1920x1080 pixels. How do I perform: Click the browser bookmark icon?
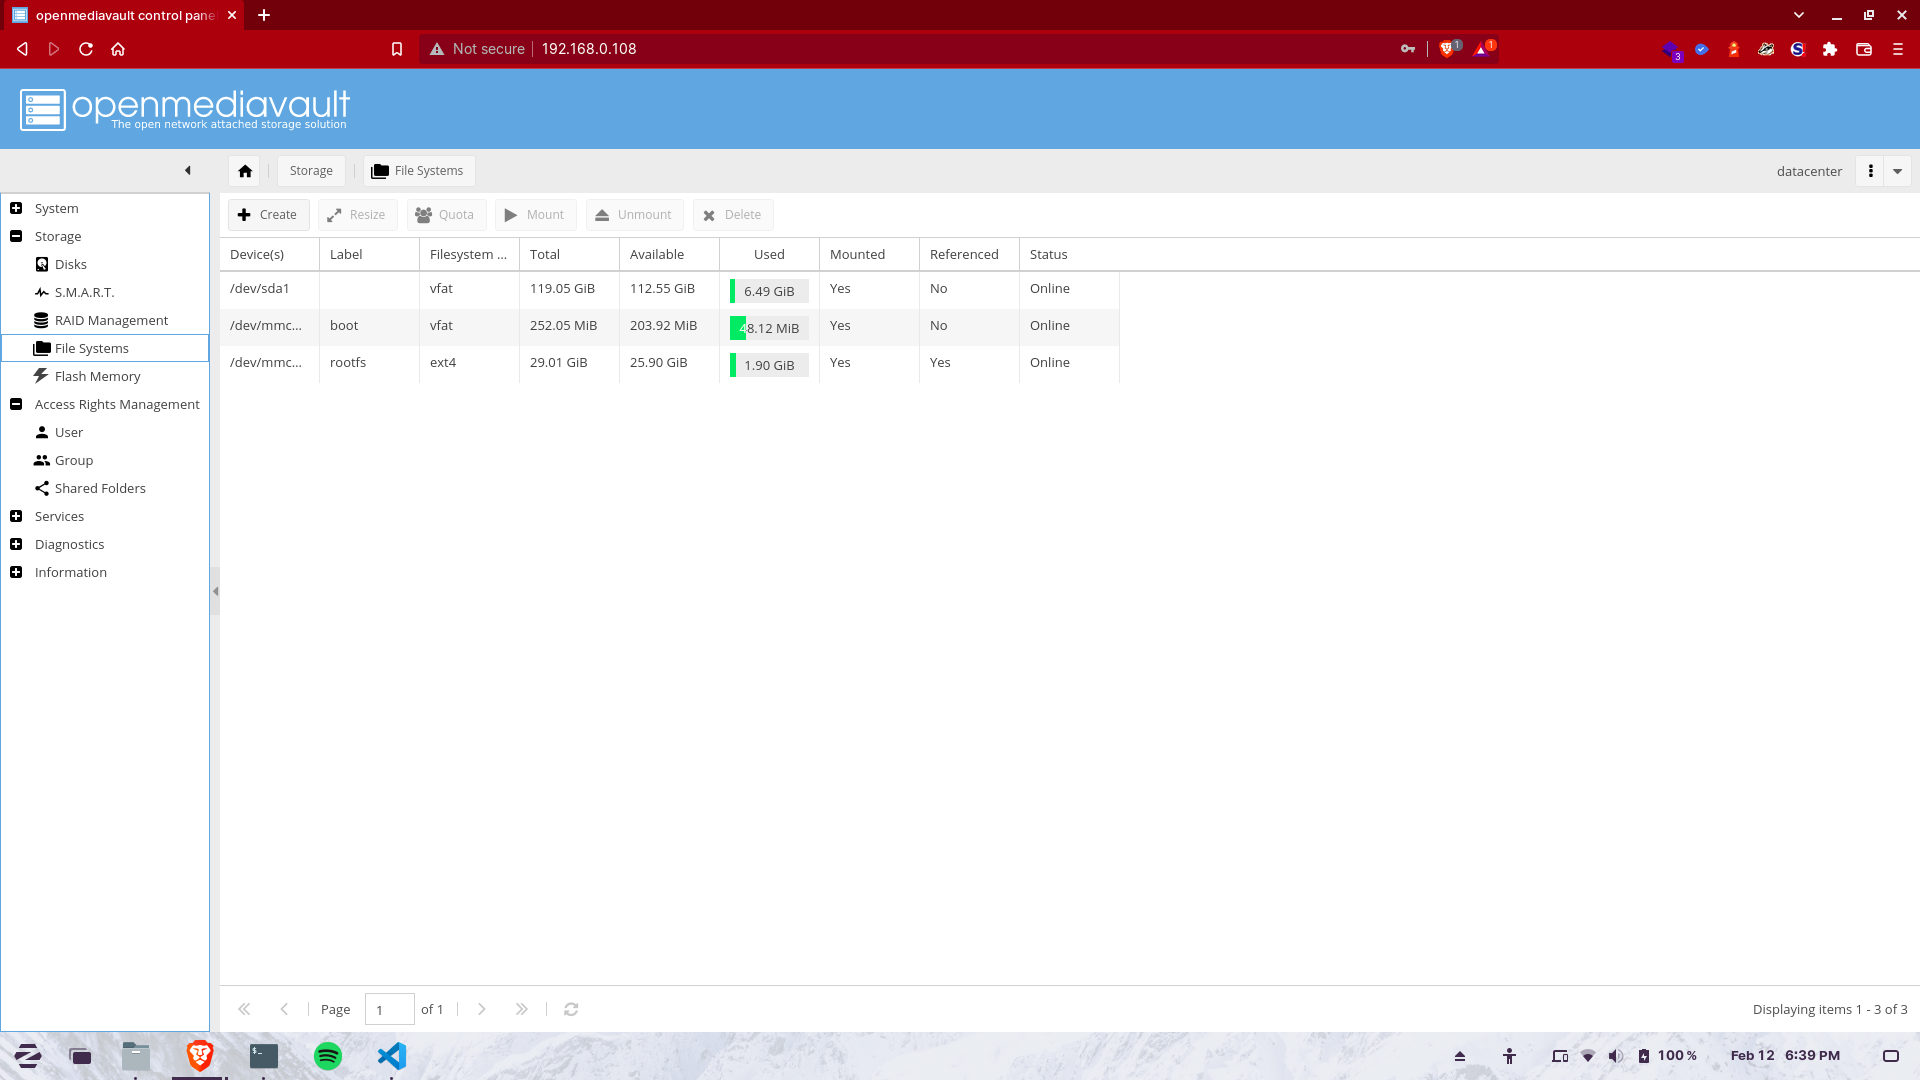pos(397,49)
